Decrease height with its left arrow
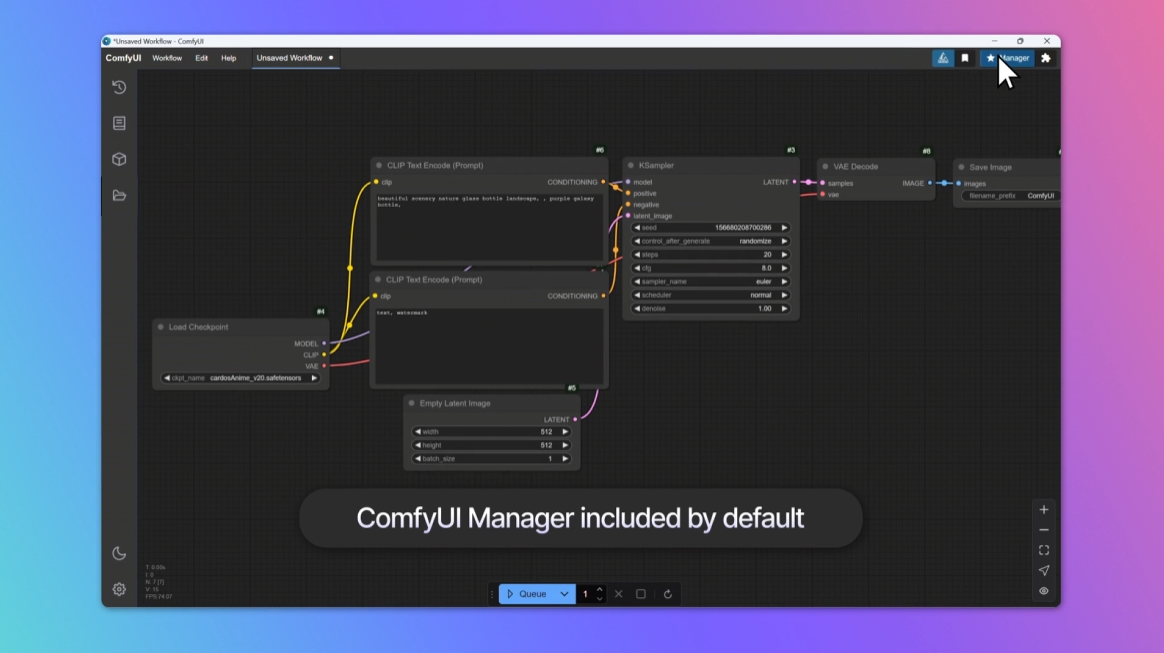 coord(418,445)
